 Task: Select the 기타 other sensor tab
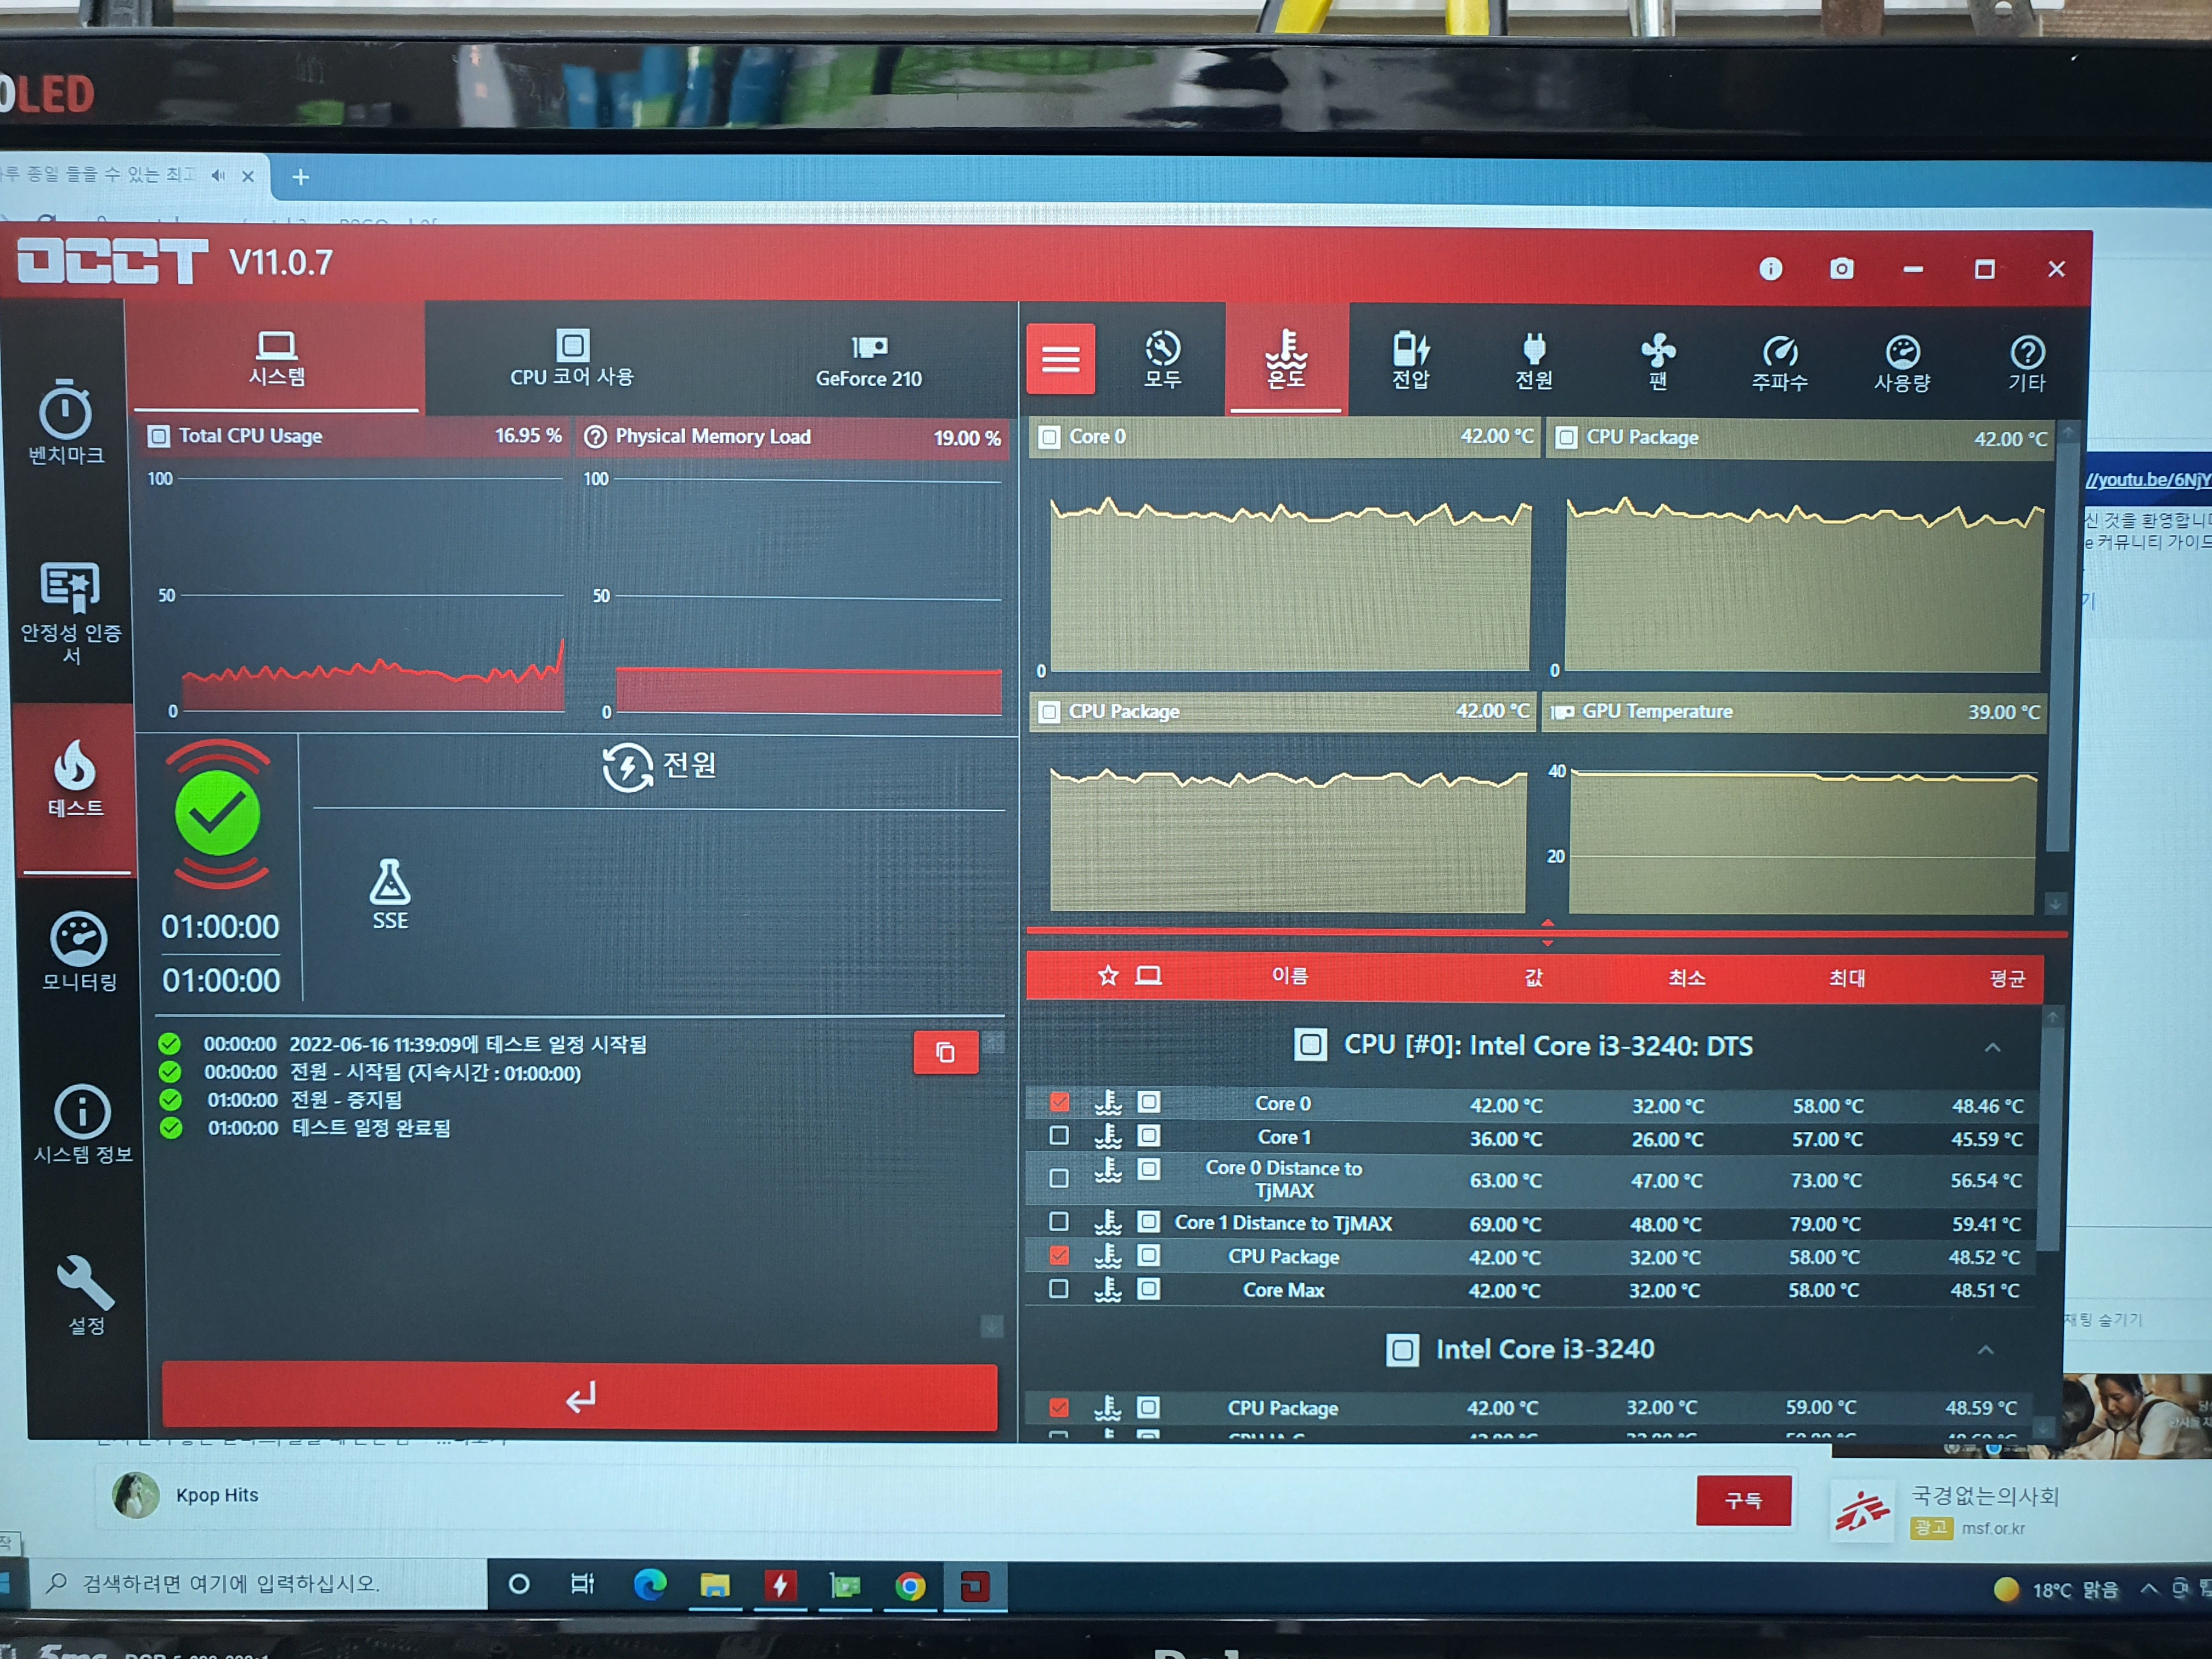2027,364
